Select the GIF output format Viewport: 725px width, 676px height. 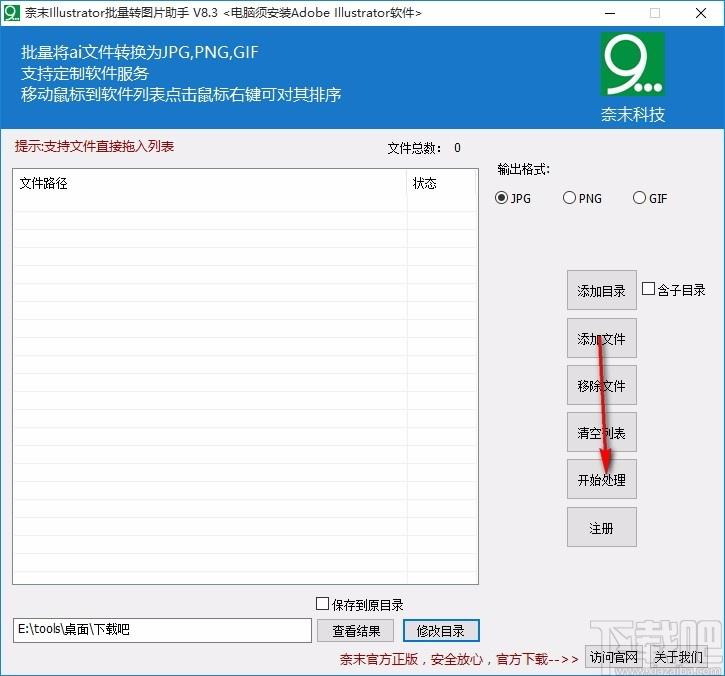click(x=650, y=198)
